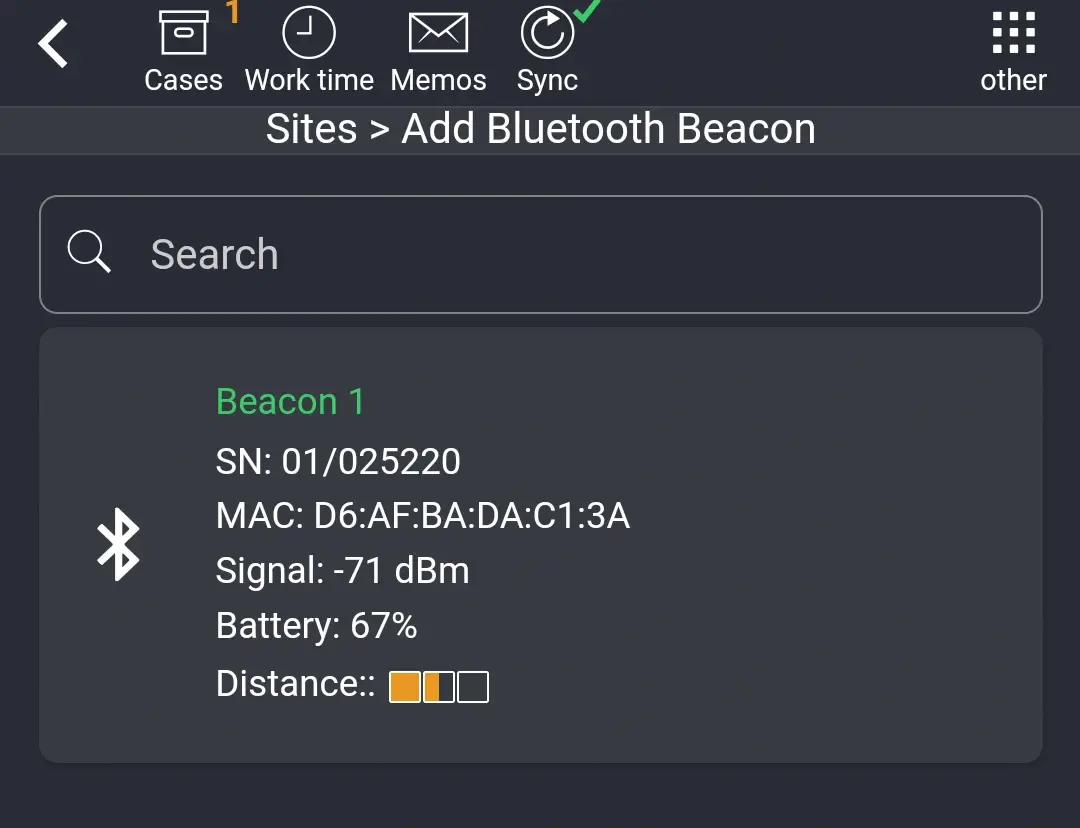Tap the Signal -71 dBm reading
This screenshot has height=828, width=1080.
click(342, 571)
